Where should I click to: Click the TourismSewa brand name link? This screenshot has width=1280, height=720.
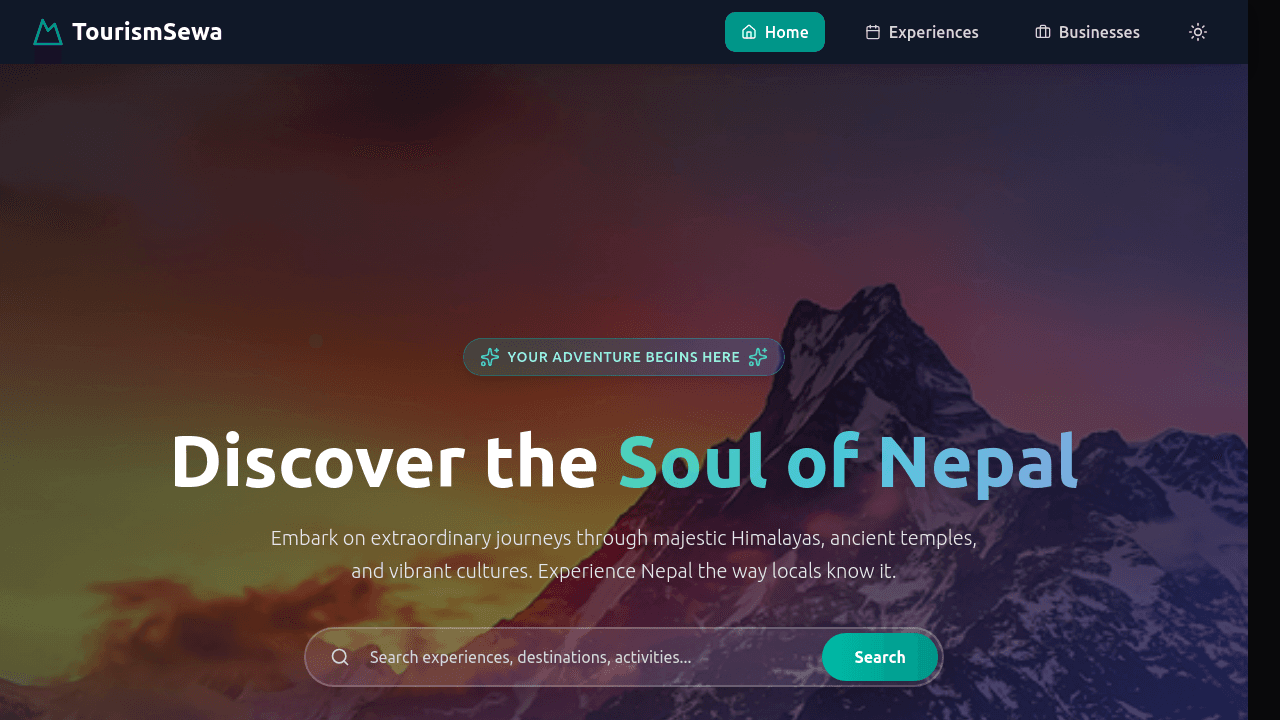(x=147, y=32)
